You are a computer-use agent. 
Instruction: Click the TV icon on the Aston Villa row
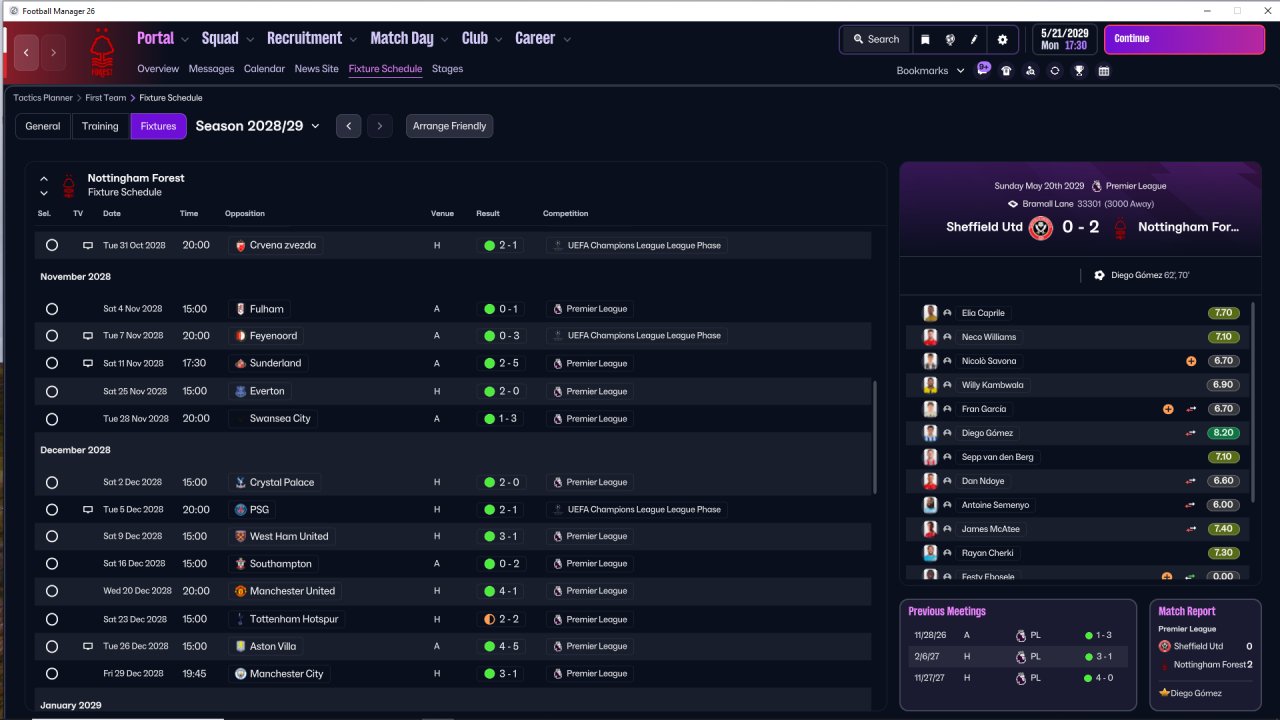[x=88, y=647]
